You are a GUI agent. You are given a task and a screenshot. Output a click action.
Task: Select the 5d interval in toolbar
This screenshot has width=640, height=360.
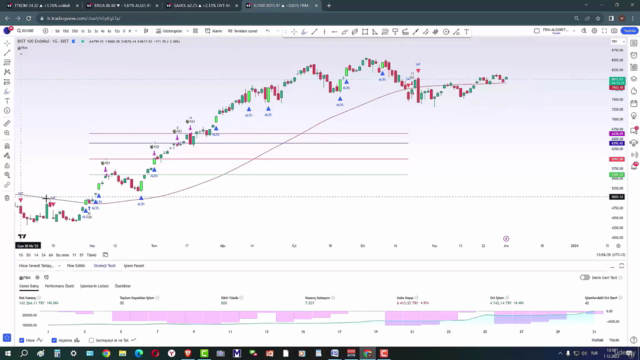click(58, 31)
